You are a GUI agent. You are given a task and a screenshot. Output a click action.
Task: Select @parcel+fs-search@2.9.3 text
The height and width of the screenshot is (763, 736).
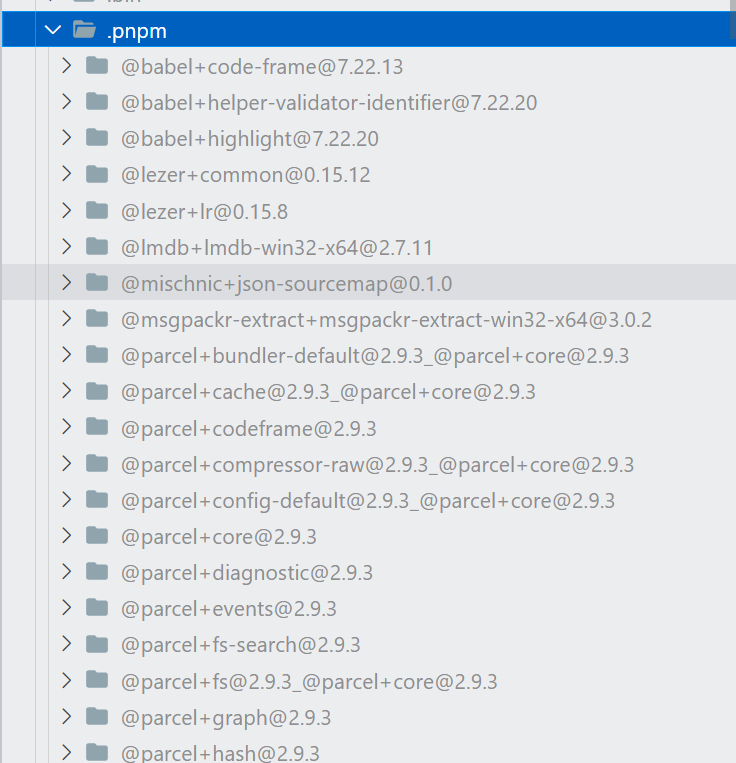point(240,645)
